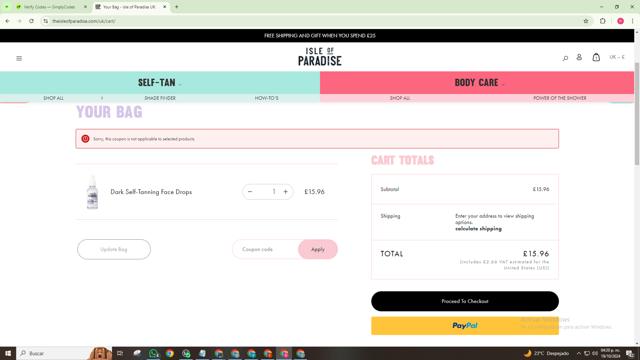Screen dimensions: 640x360
Task: Click the item price £15.96 in bag
Action: (x=314, y=191)
